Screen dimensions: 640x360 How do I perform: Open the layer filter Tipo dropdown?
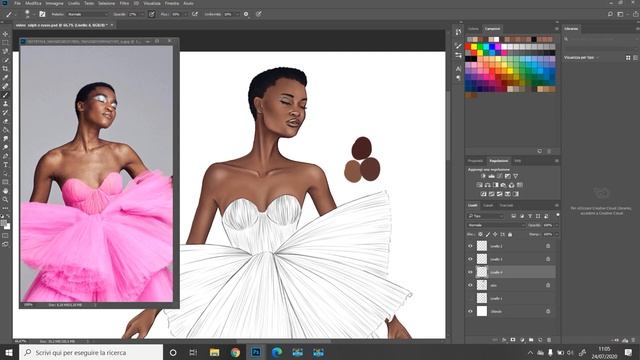point(486,216)
